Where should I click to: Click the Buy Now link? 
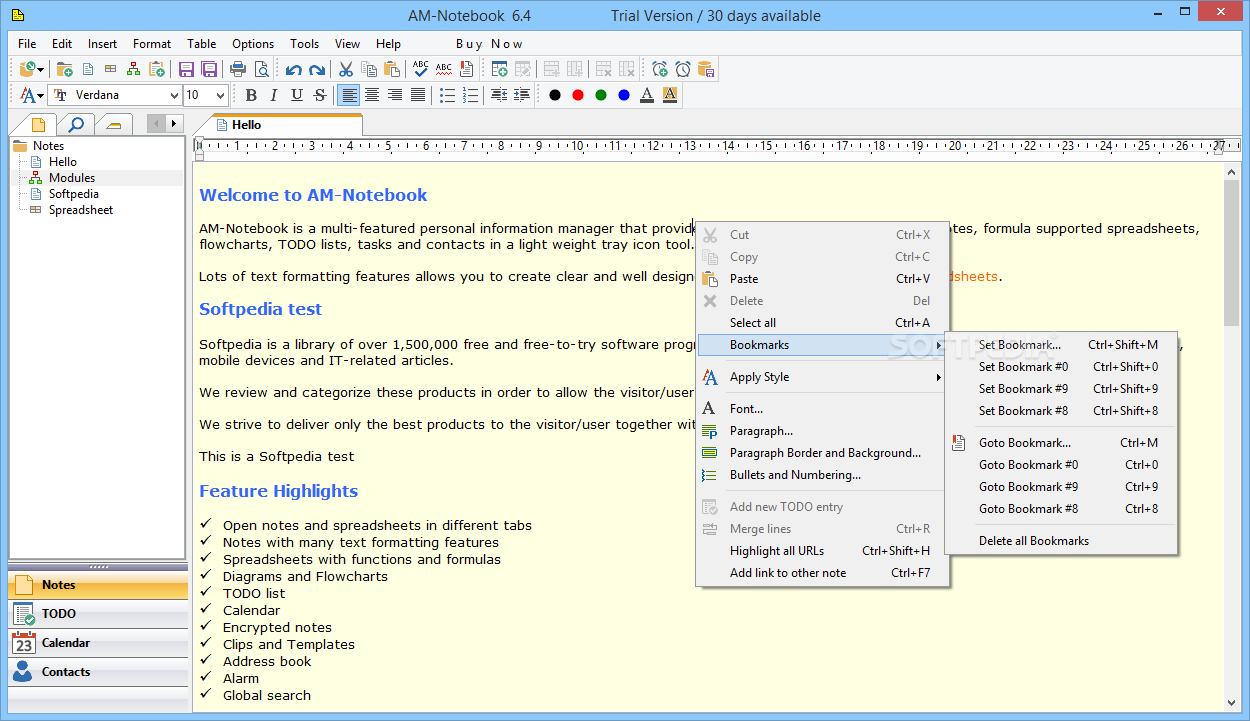click(489, 44)
